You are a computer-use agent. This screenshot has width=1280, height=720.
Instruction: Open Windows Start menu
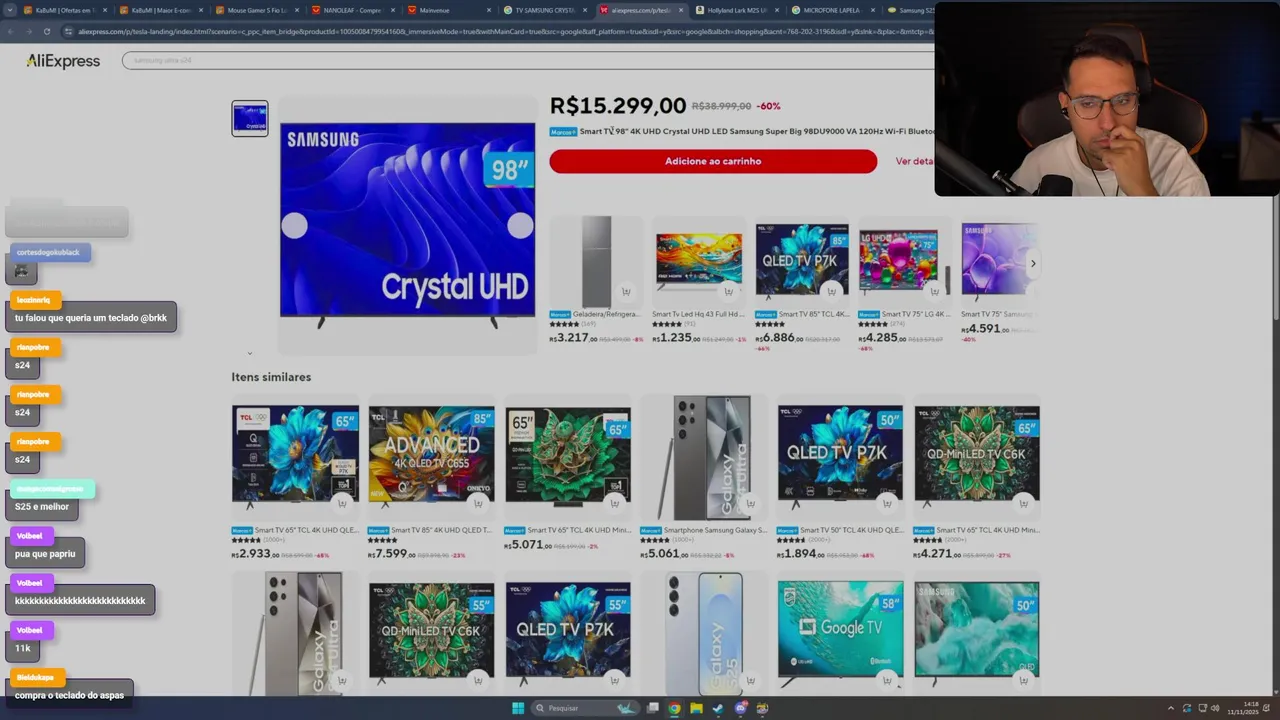[518, 708]
